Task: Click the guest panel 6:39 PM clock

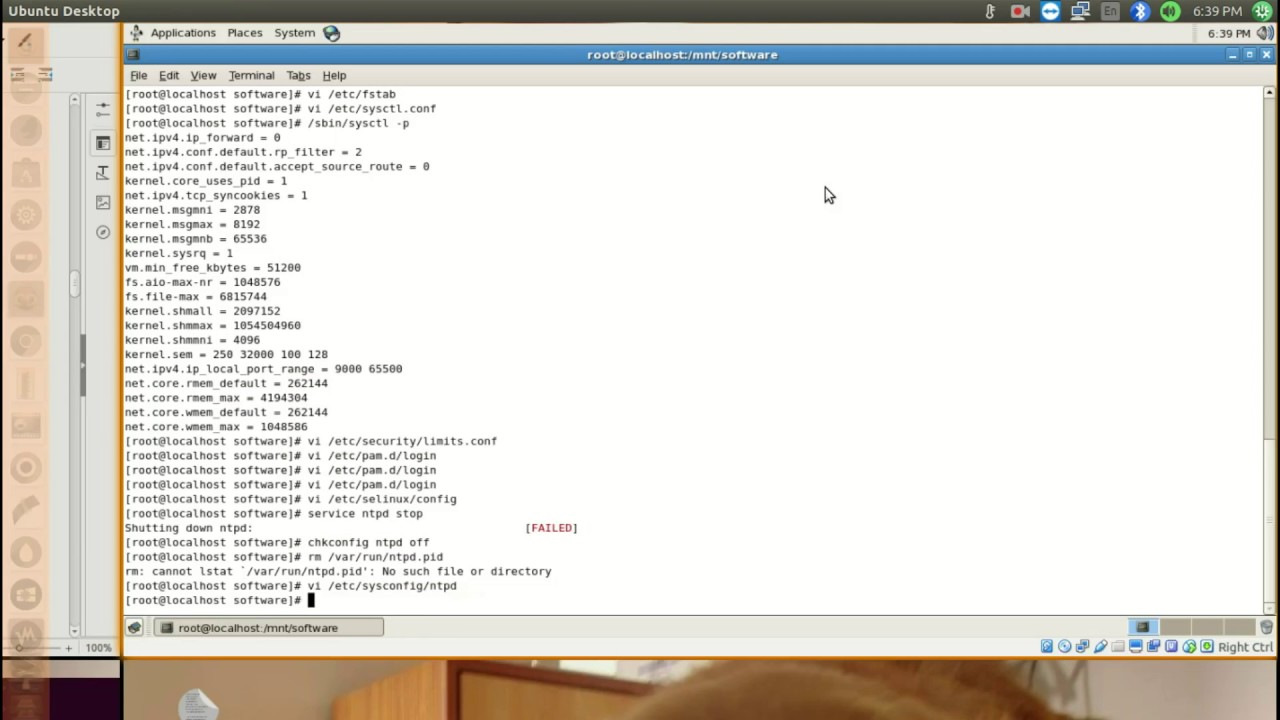Action: pyautogui.click(x=1229, y=33)
